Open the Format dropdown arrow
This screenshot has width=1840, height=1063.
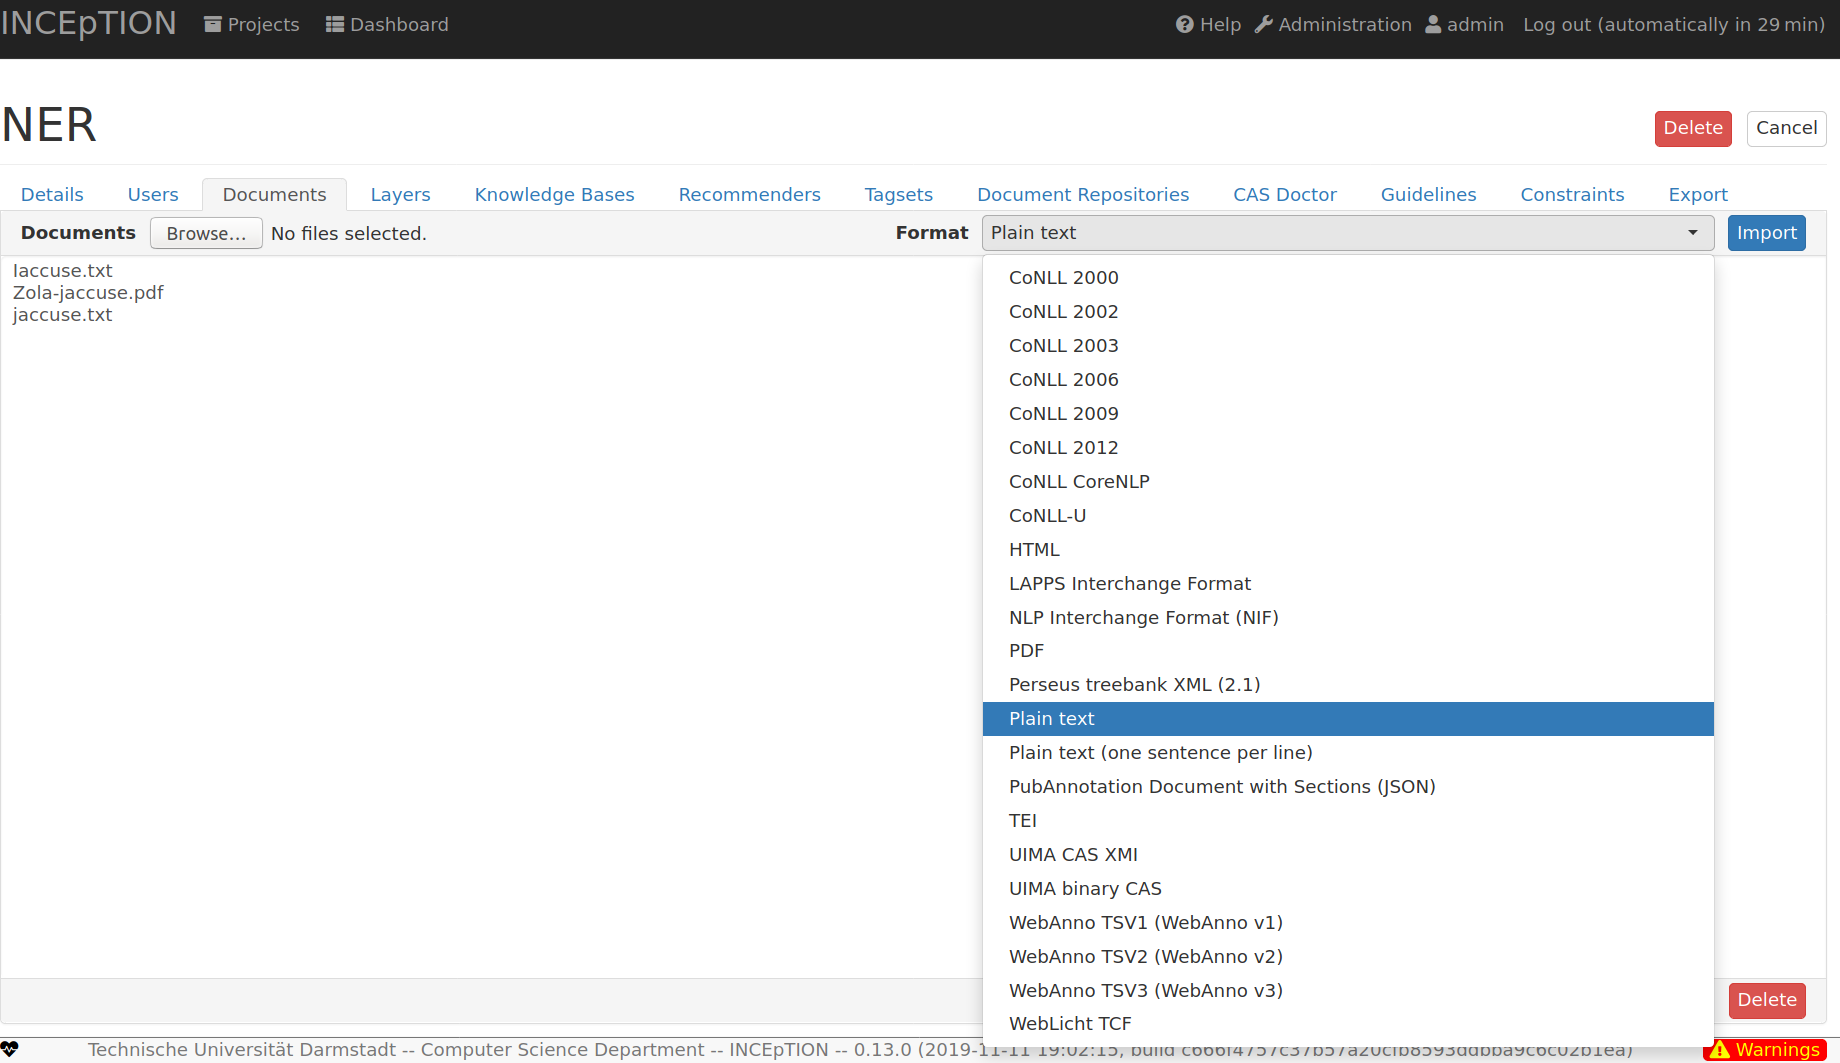(x=1693, y=233)
